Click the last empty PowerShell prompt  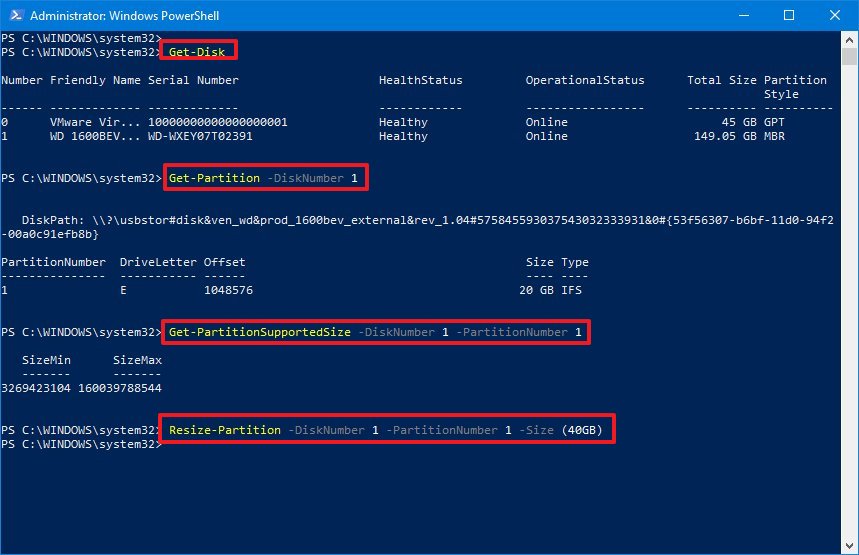(81, 444)
